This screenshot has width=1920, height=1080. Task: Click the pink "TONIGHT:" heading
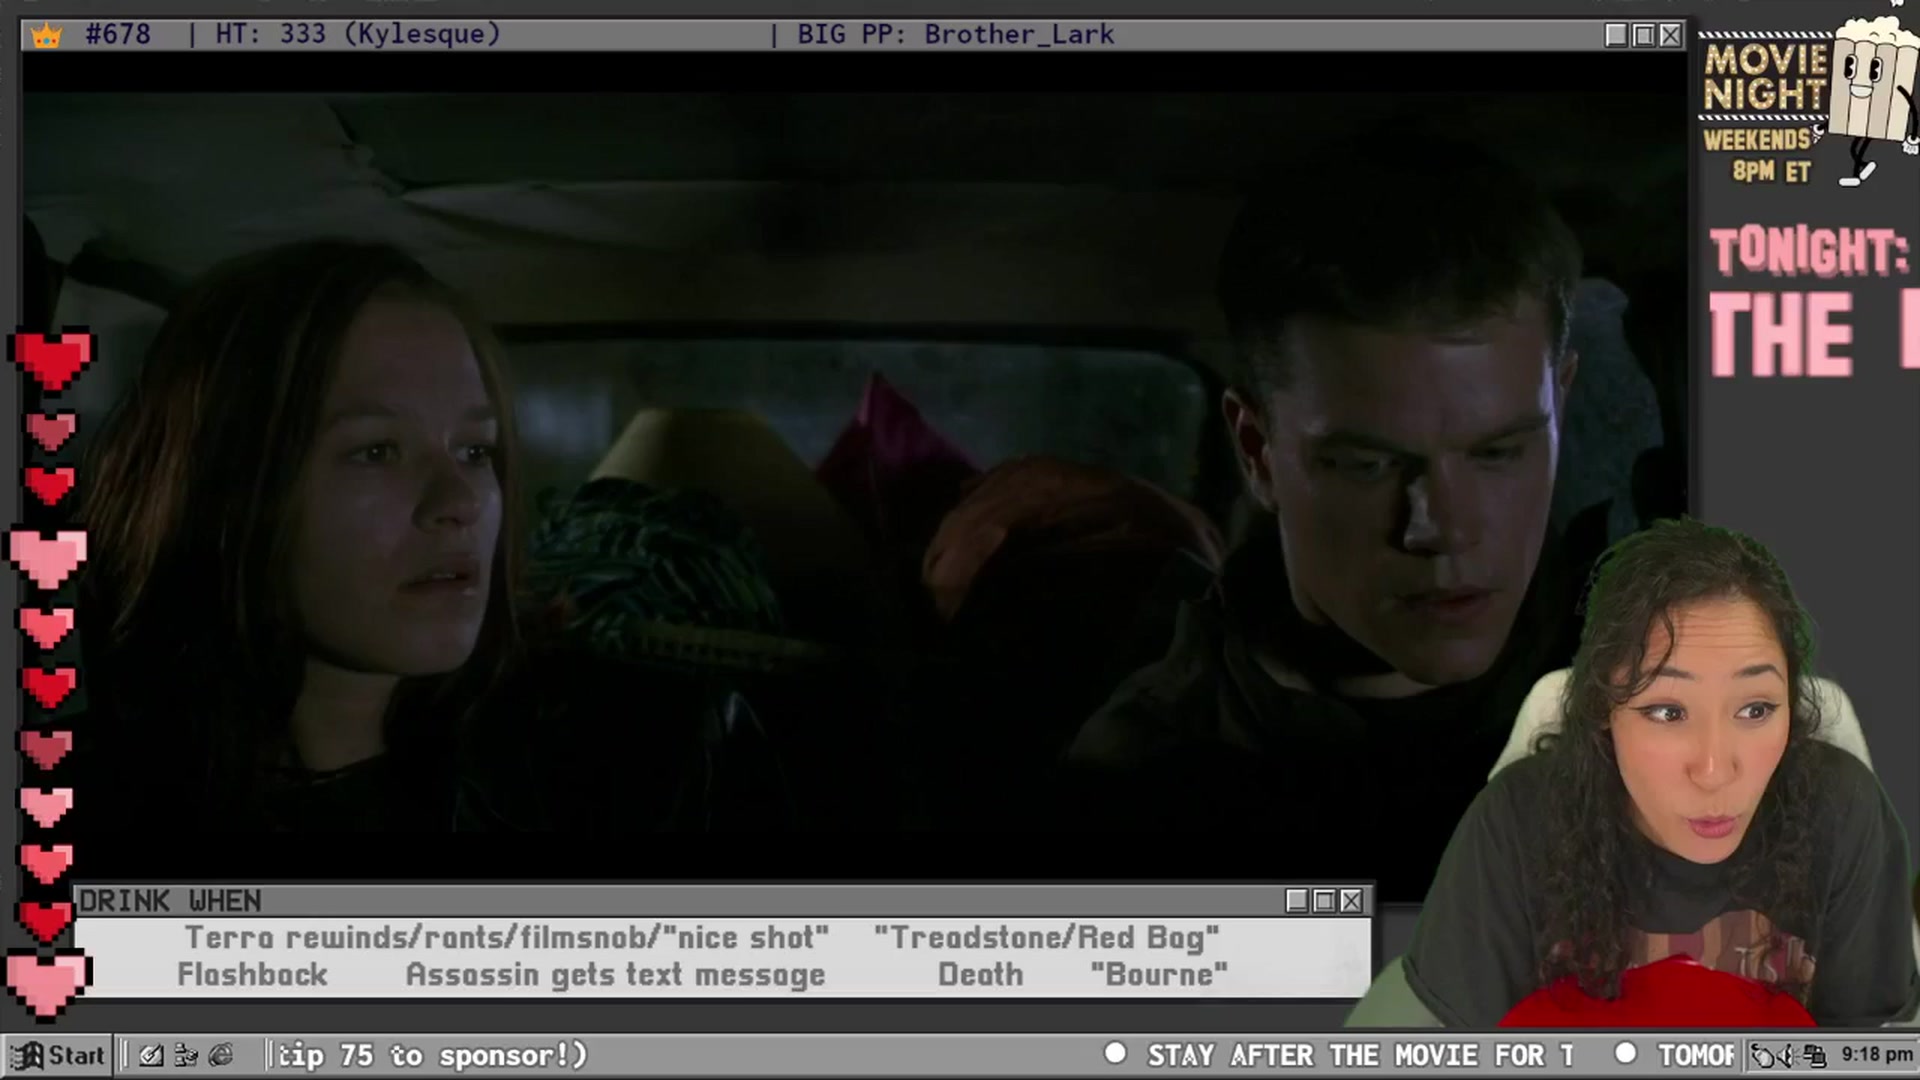[x=1808, y=250]
